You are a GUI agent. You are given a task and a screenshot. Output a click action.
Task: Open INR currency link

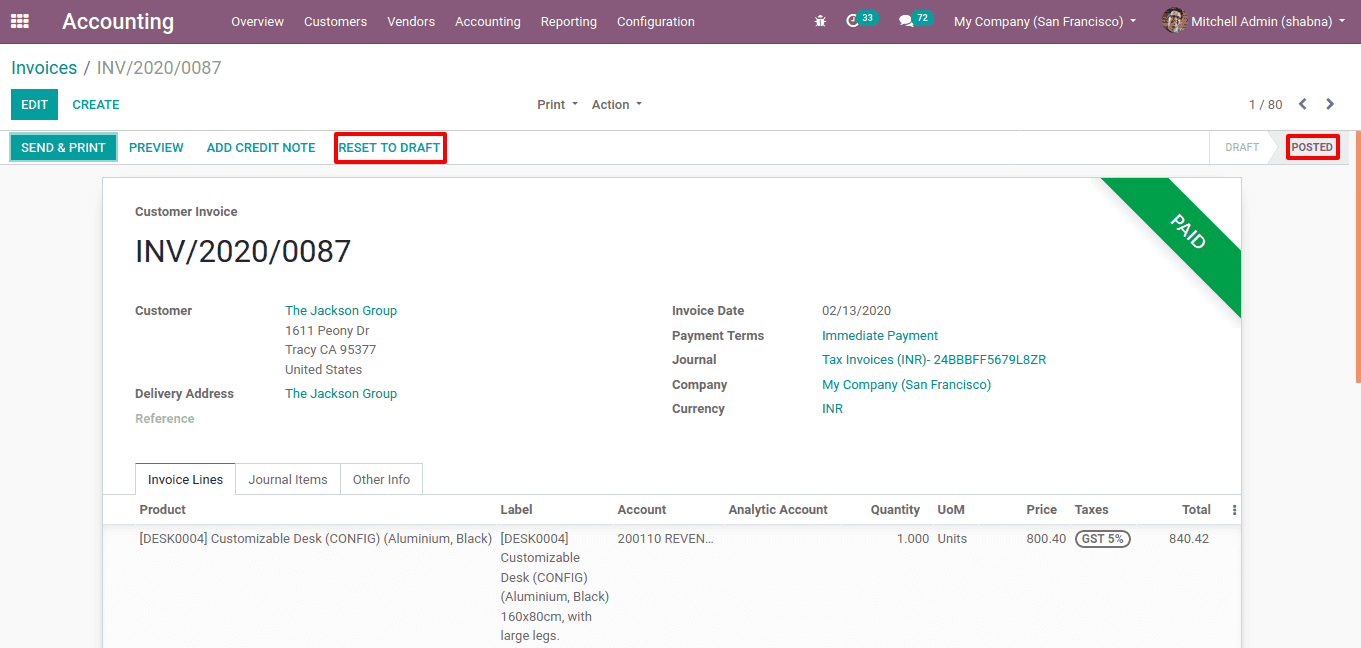(x=832, y=409)
